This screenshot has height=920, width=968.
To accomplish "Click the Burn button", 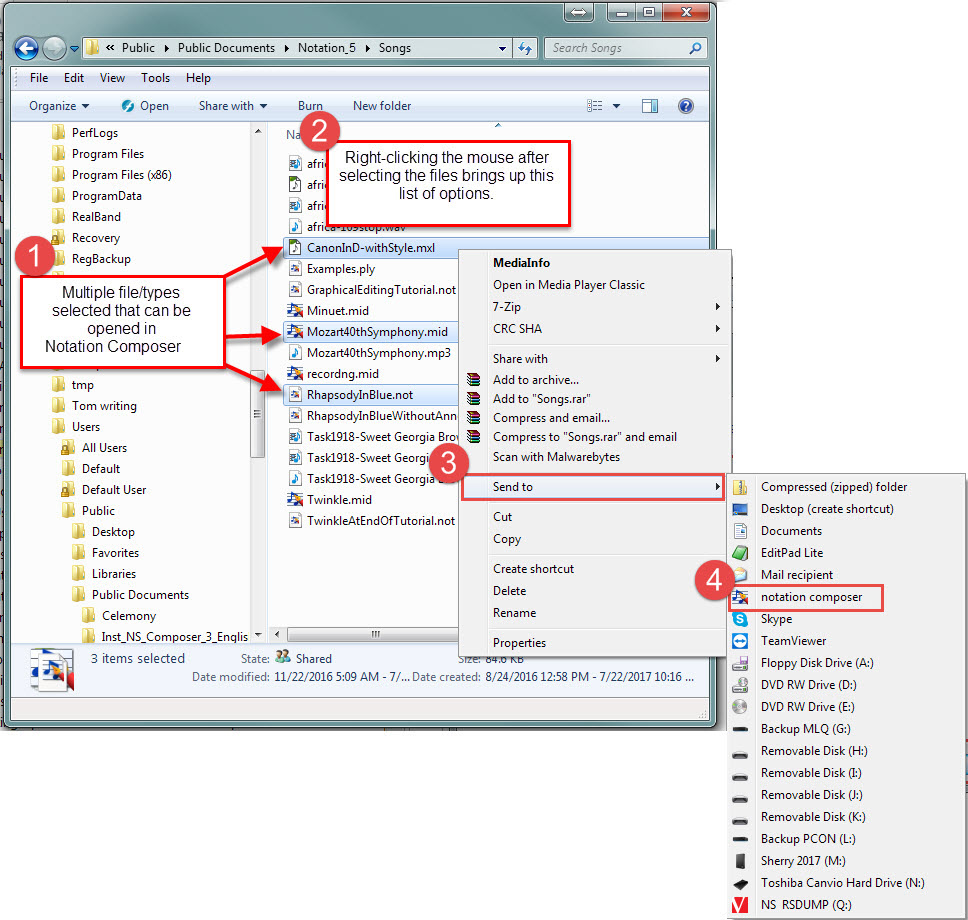I will pos(310,106).
